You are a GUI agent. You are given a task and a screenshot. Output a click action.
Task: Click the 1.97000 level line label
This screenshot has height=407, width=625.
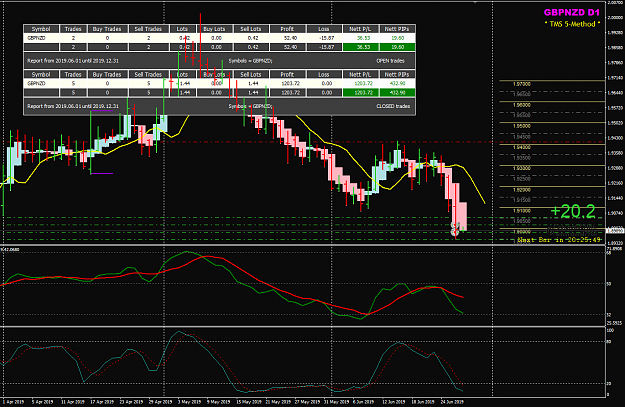click(522, 84)
